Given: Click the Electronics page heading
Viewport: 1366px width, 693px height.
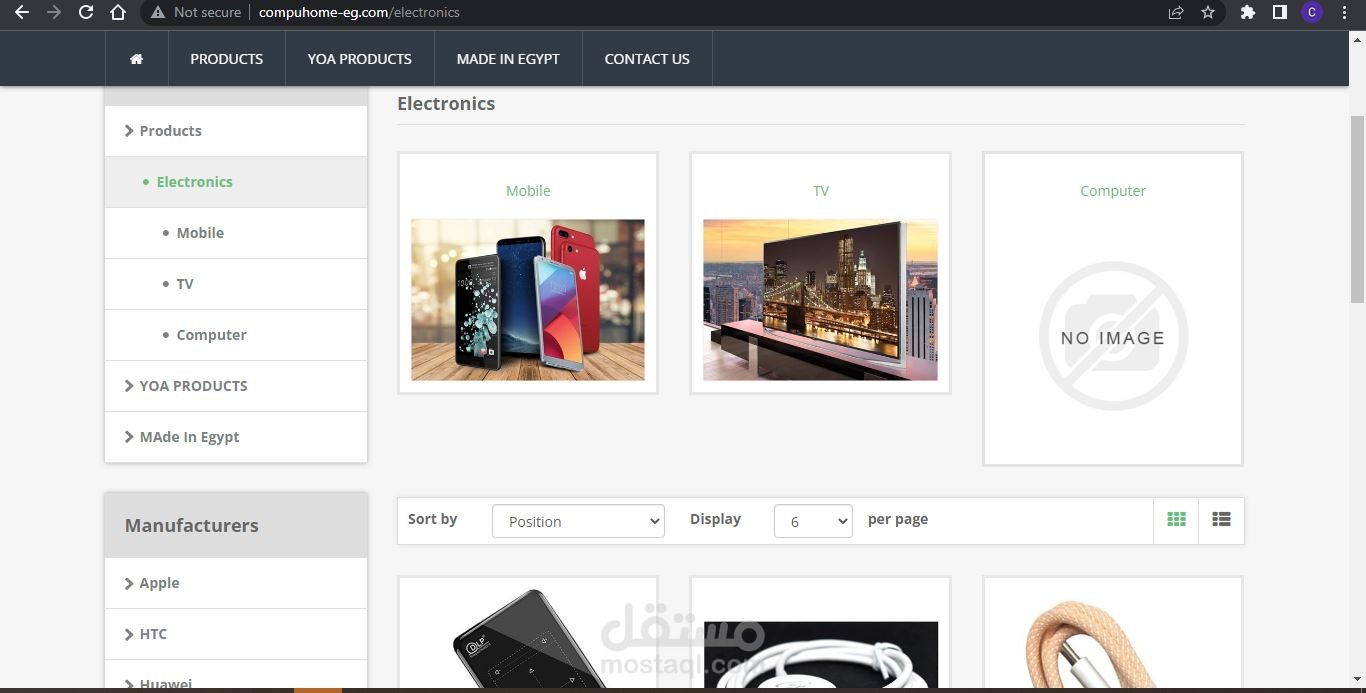Looking at the screenshot, I should [446, 104].
